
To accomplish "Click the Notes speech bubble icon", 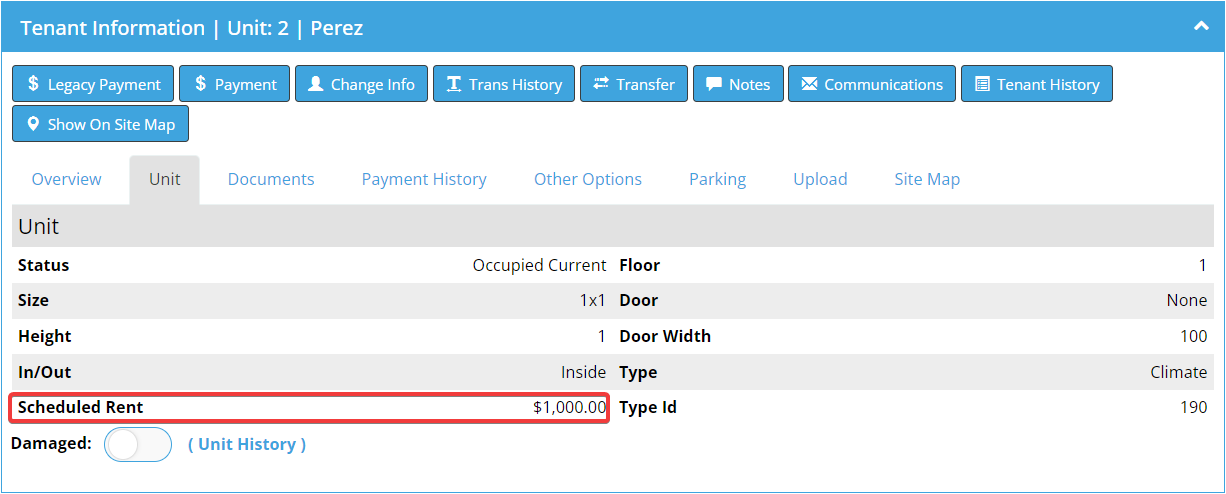I will pyautogui.click(x=714, y=84).
